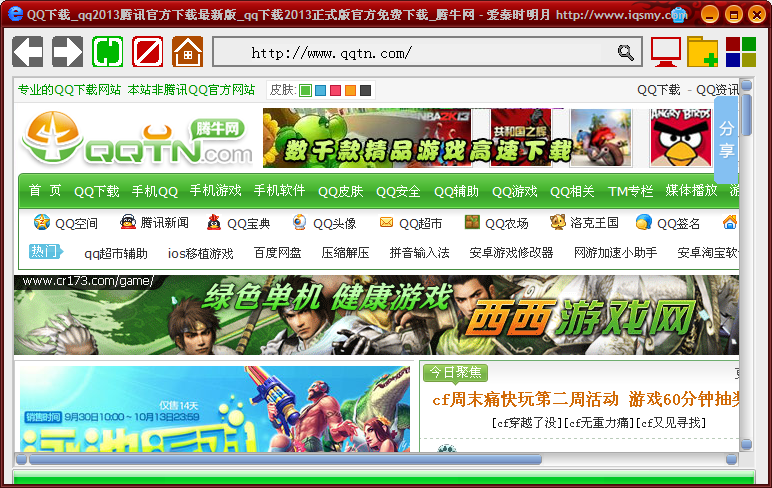Click the horizontal scrollbar thumb
The image size is (772, 488).
pos(286,459)
